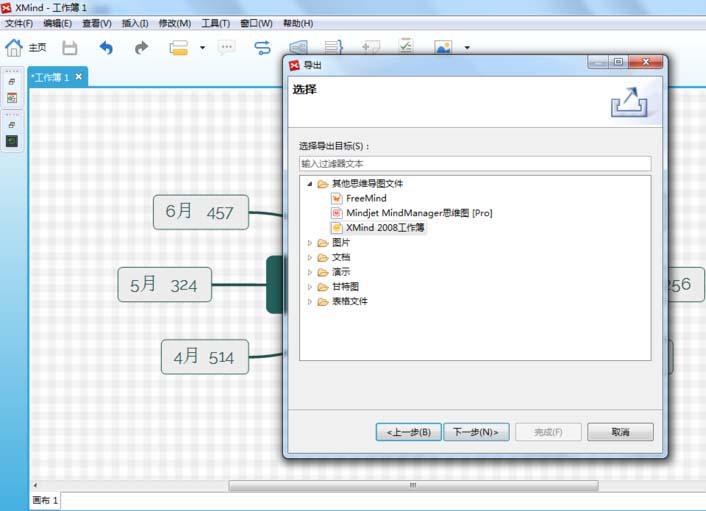
Task: Undo the last action with the blue arrow
Action: (106, 47)
